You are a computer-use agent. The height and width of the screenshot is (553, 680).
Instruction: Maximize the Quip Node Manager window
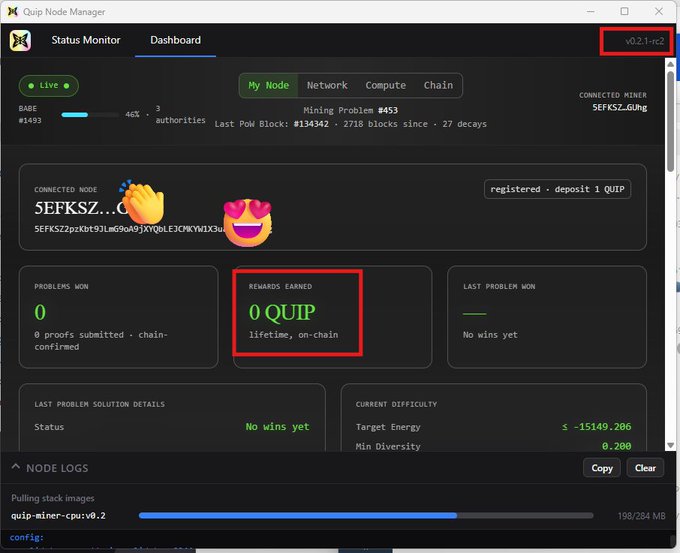tap(624, 11)
